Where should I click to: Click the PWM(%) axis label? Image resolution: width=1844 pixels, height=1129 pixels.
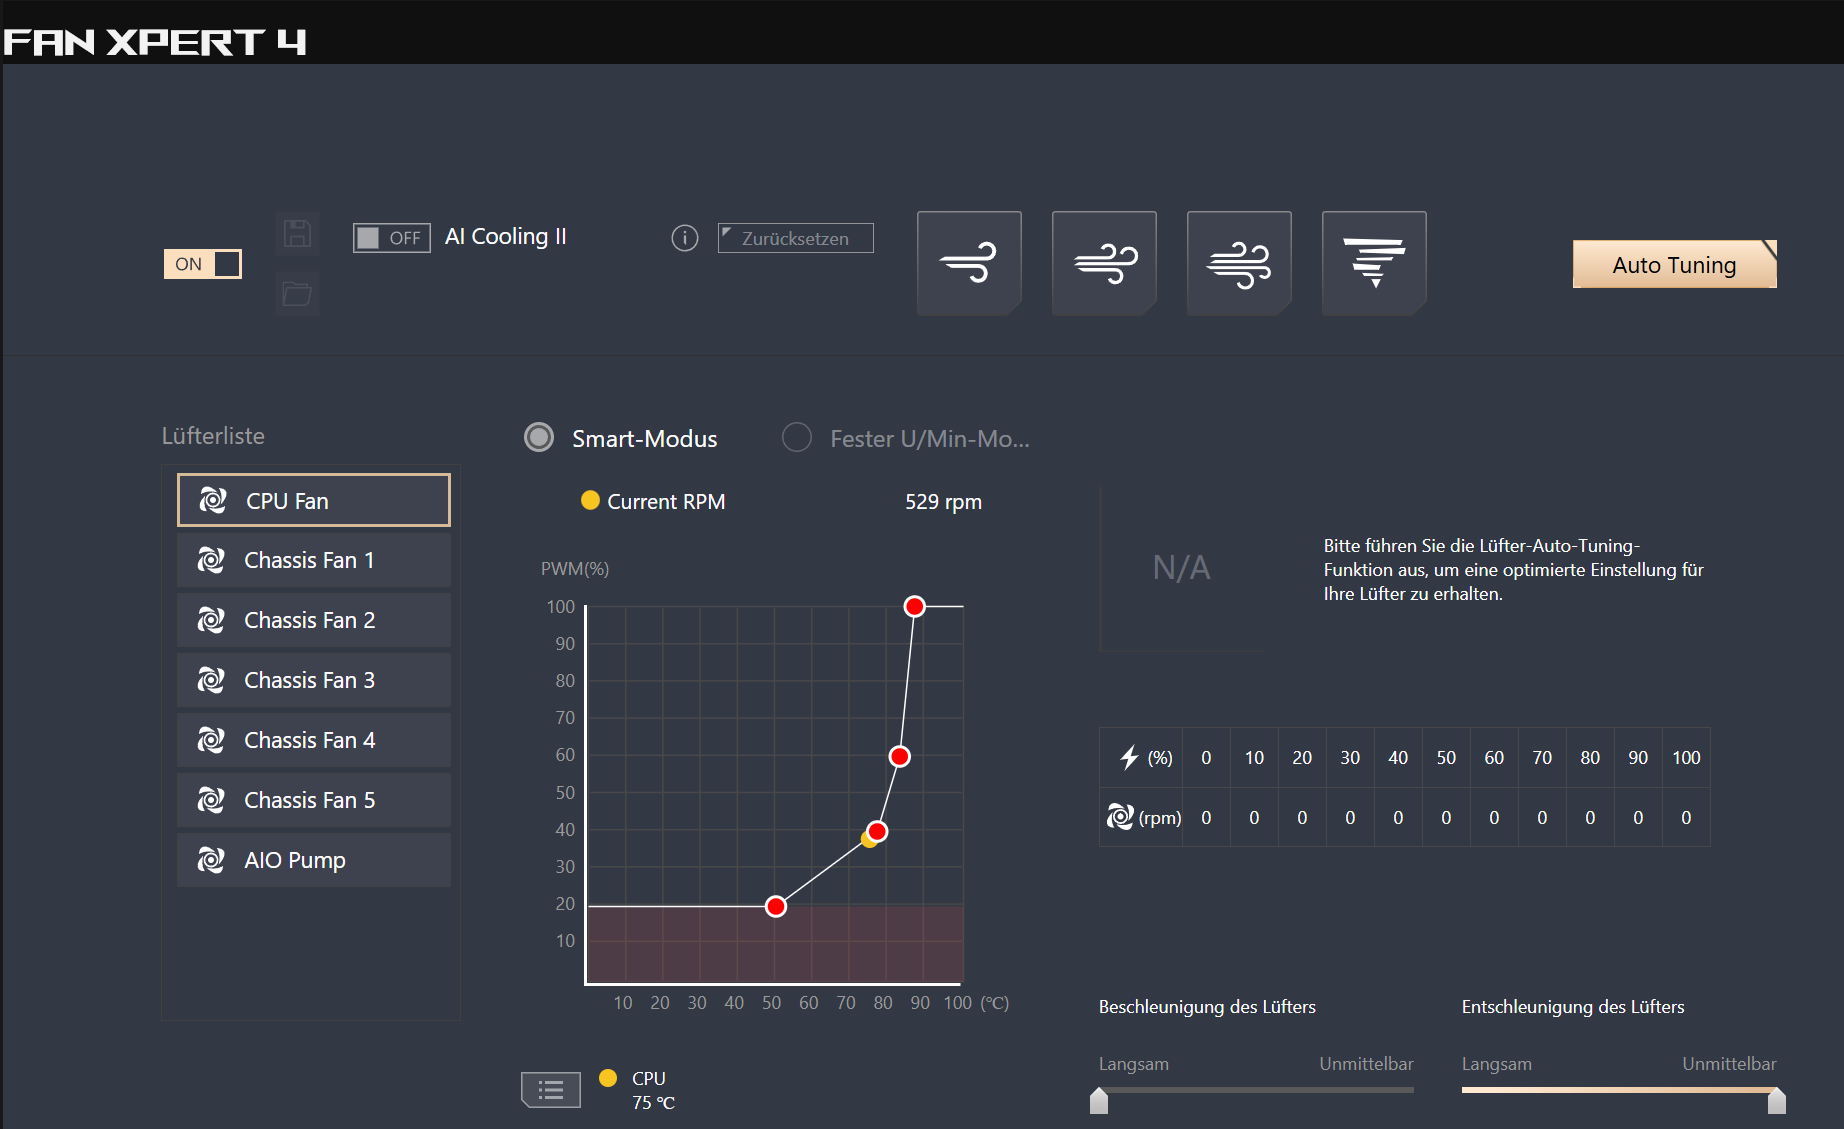point(575,568)
